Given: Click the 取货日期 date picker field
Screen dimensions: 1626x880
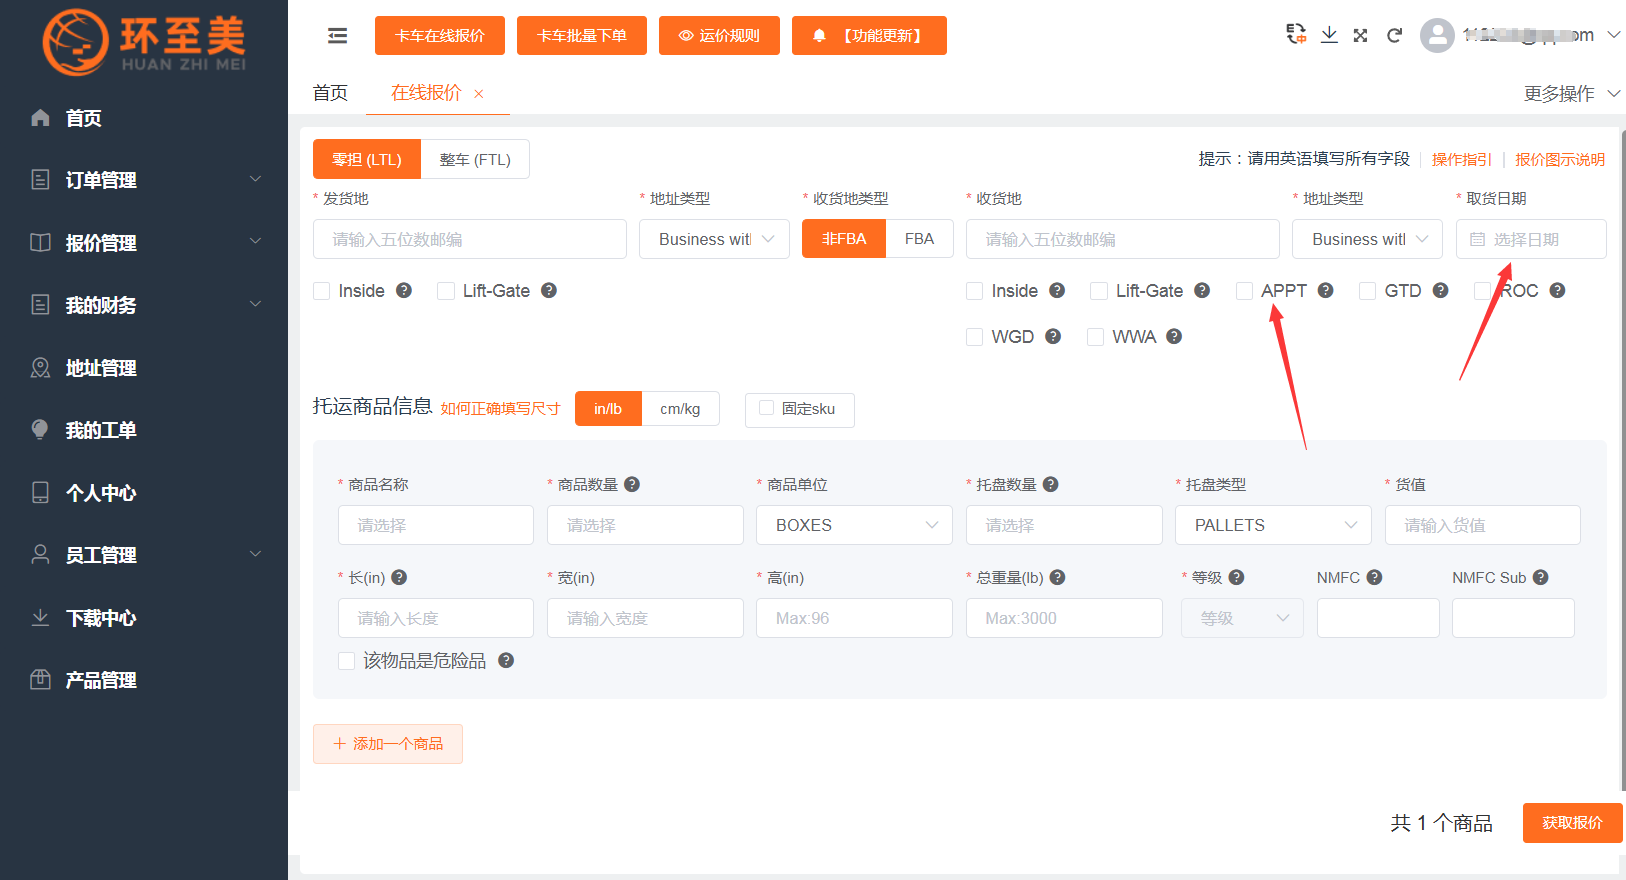Looking at the screenshot, I should click(x=1531, y=239).
